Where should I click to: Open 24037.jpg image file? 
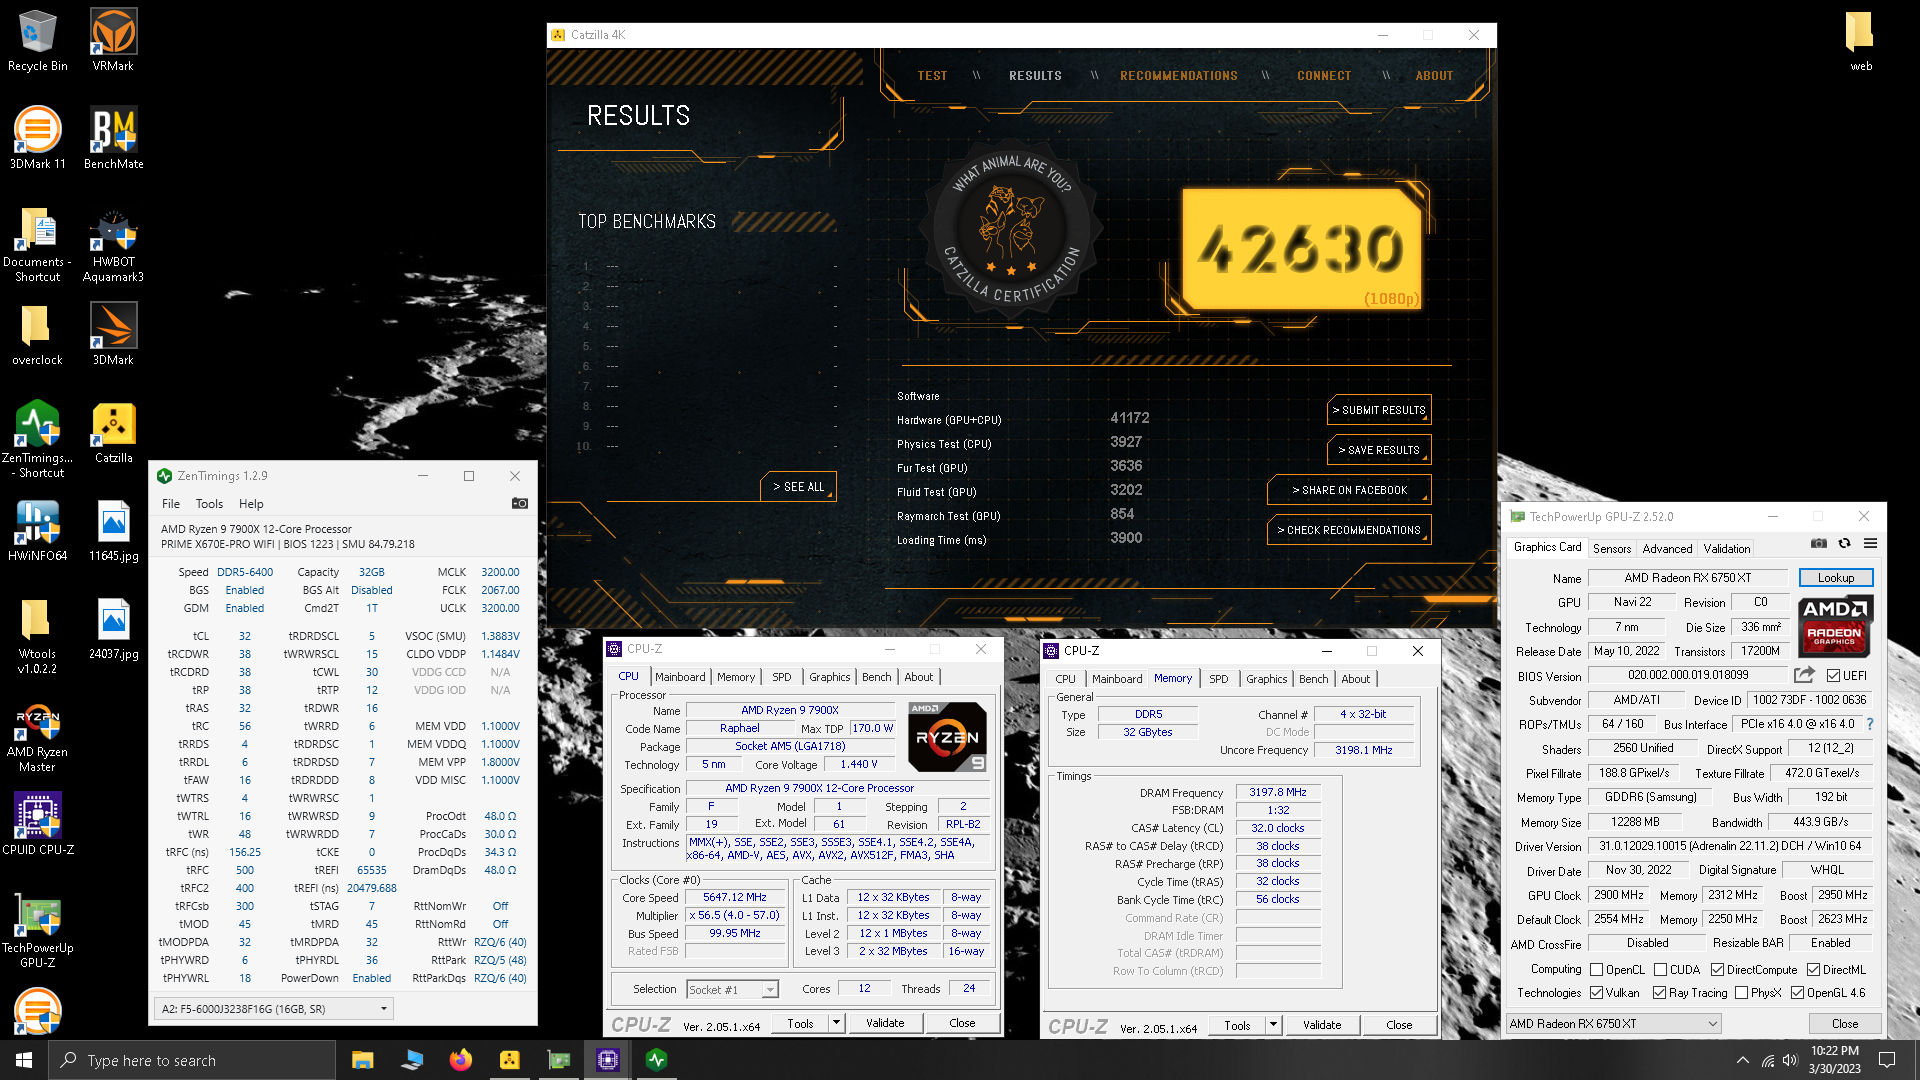click(x=113, y=628)
